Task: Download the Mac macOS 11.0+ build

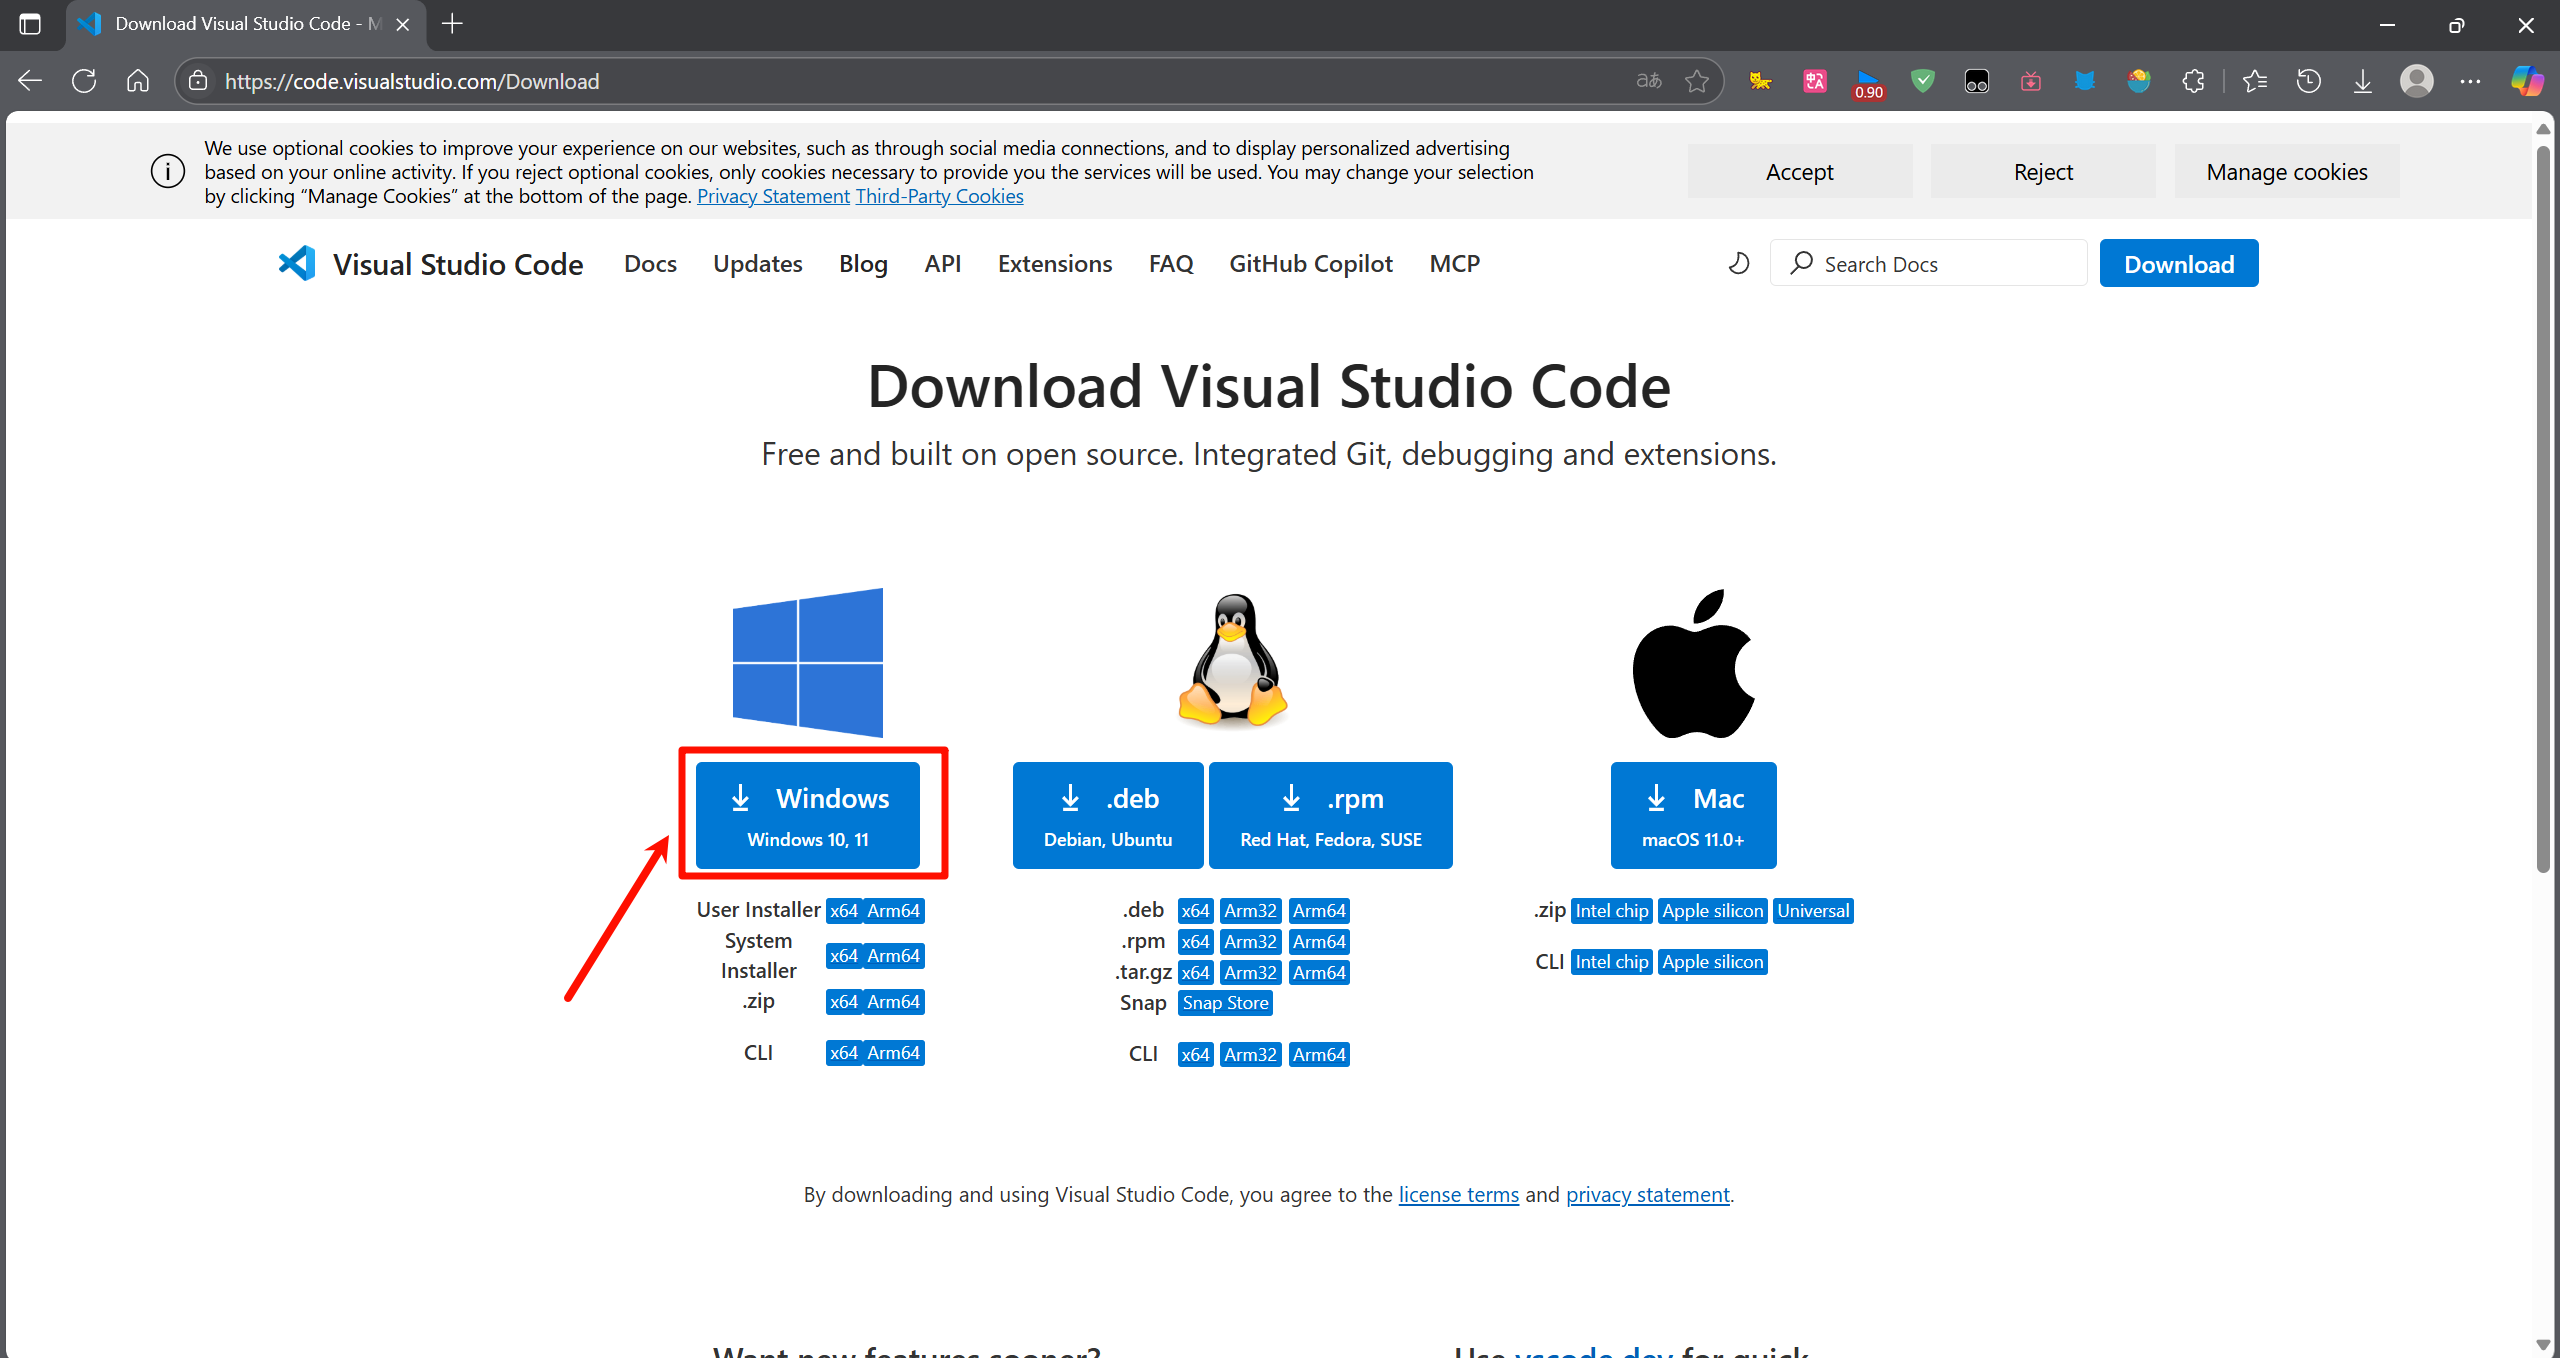Action: (1694, 815)
